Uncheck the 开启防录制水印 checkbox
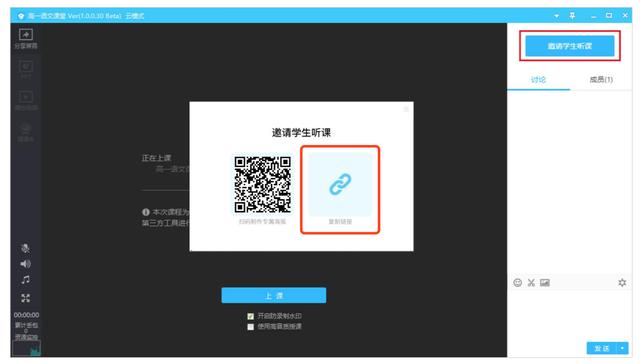 (x=251, y=316)
